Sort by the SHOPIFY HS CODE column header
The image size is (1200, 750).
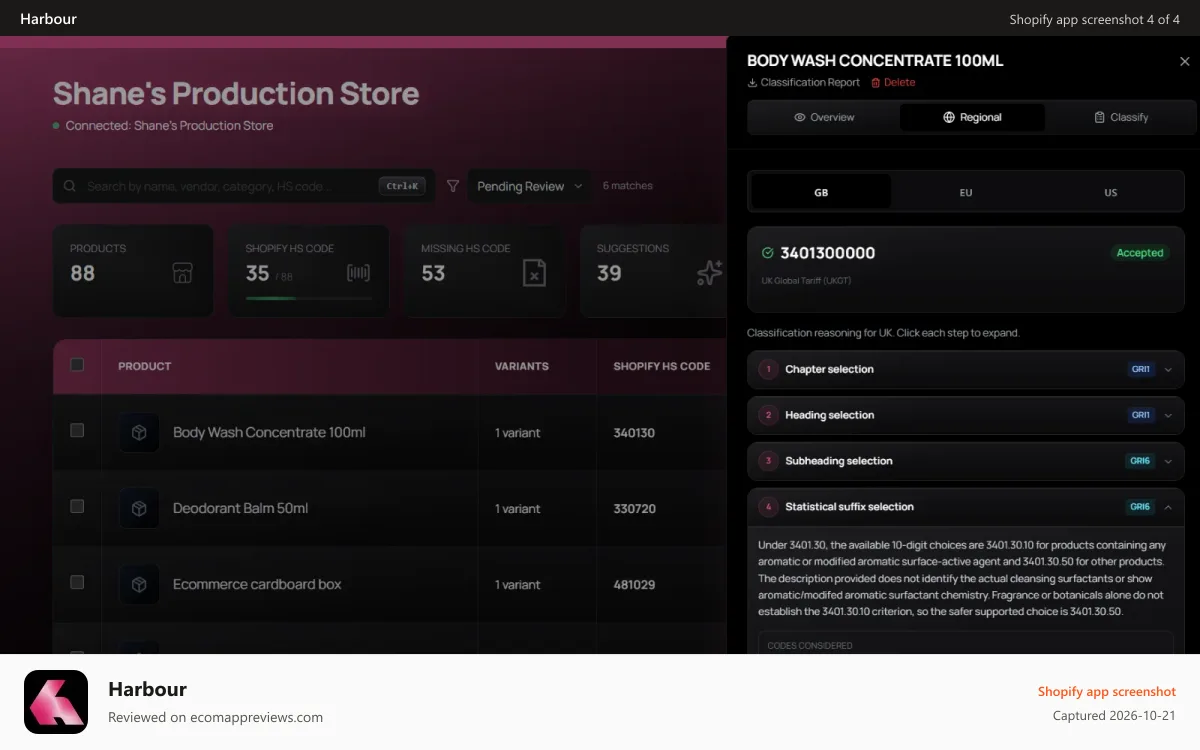pos(662,366)
